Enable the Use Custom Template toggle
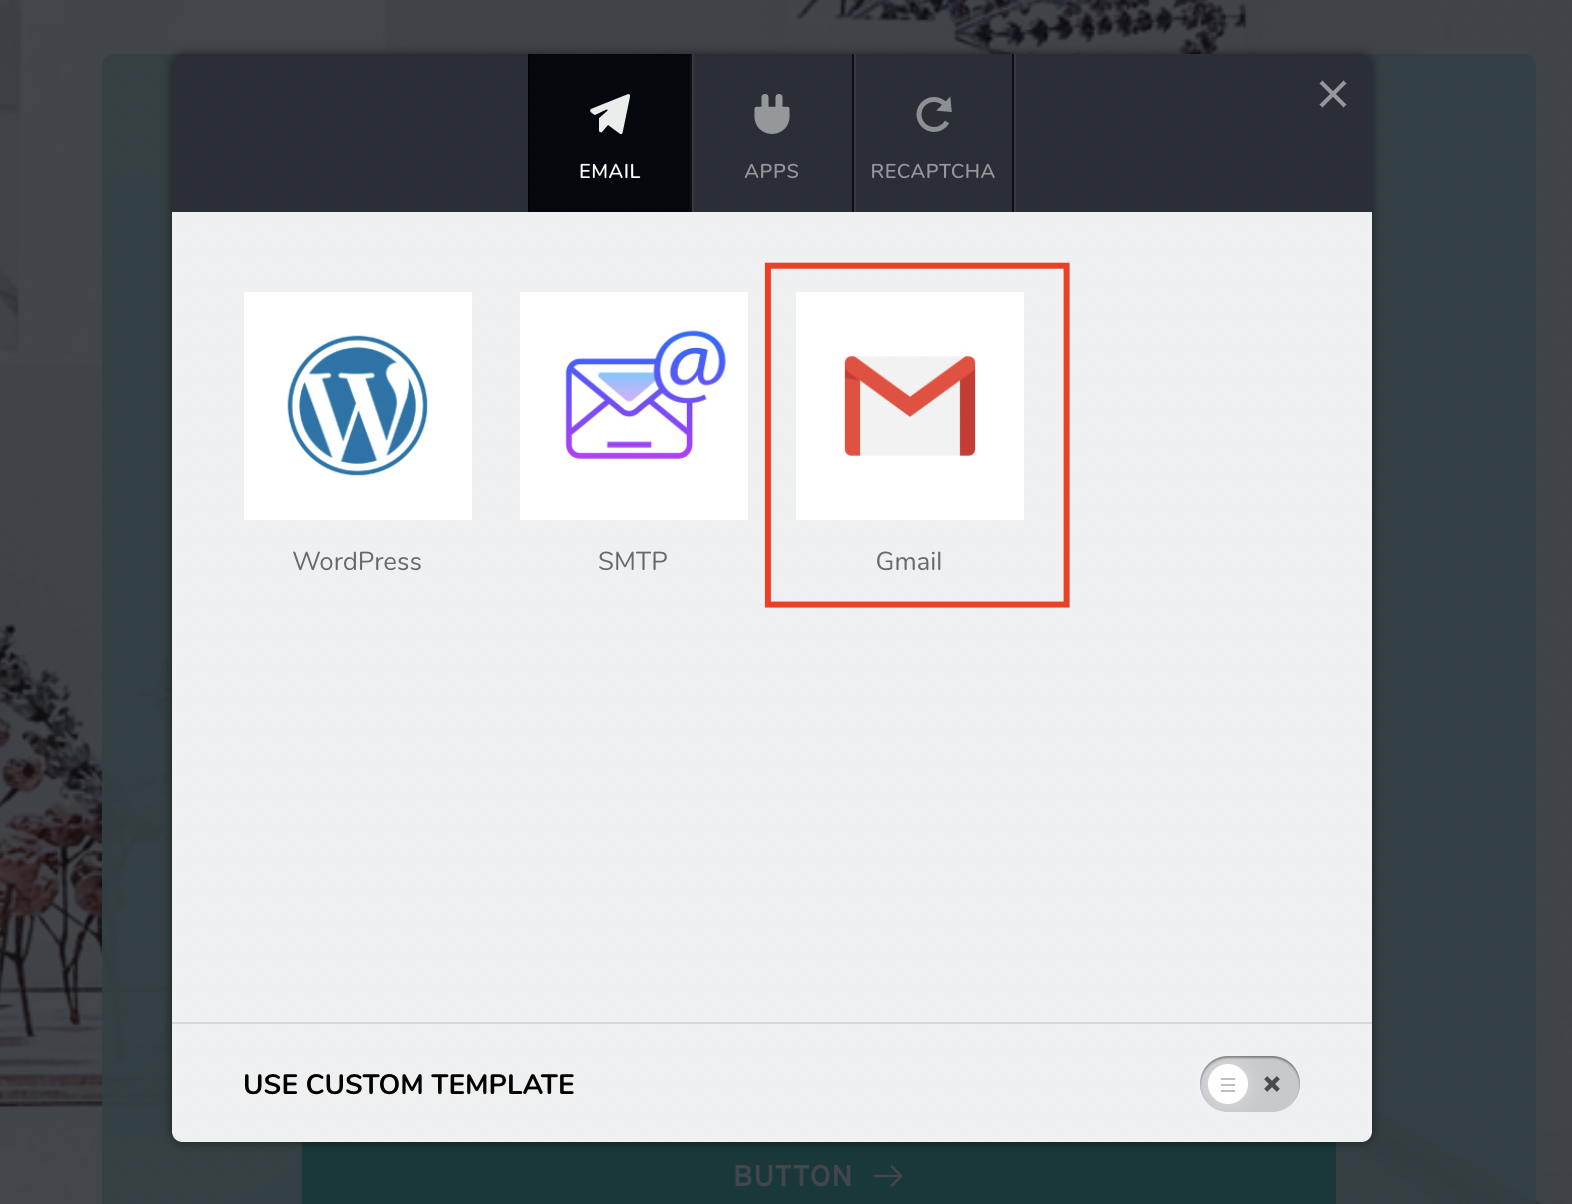Viewport: 1572px width, 1204px height. [1250, 1084]
